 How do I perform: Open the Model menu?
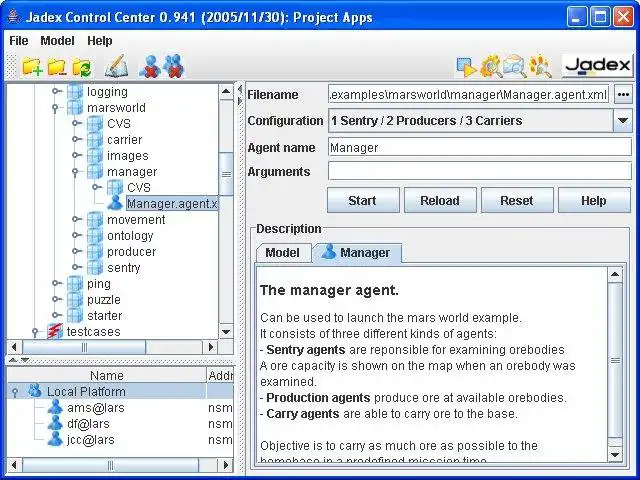pyautogui.click(x=57, y=40)
